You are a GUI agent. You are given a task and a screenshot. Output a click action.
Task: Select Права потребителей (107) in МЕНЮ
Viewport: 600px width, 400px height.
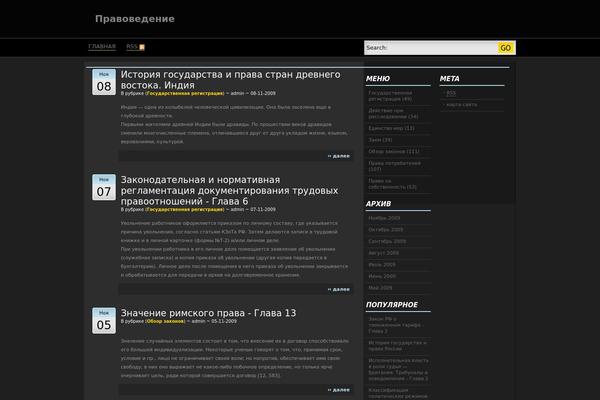point(394,166)
